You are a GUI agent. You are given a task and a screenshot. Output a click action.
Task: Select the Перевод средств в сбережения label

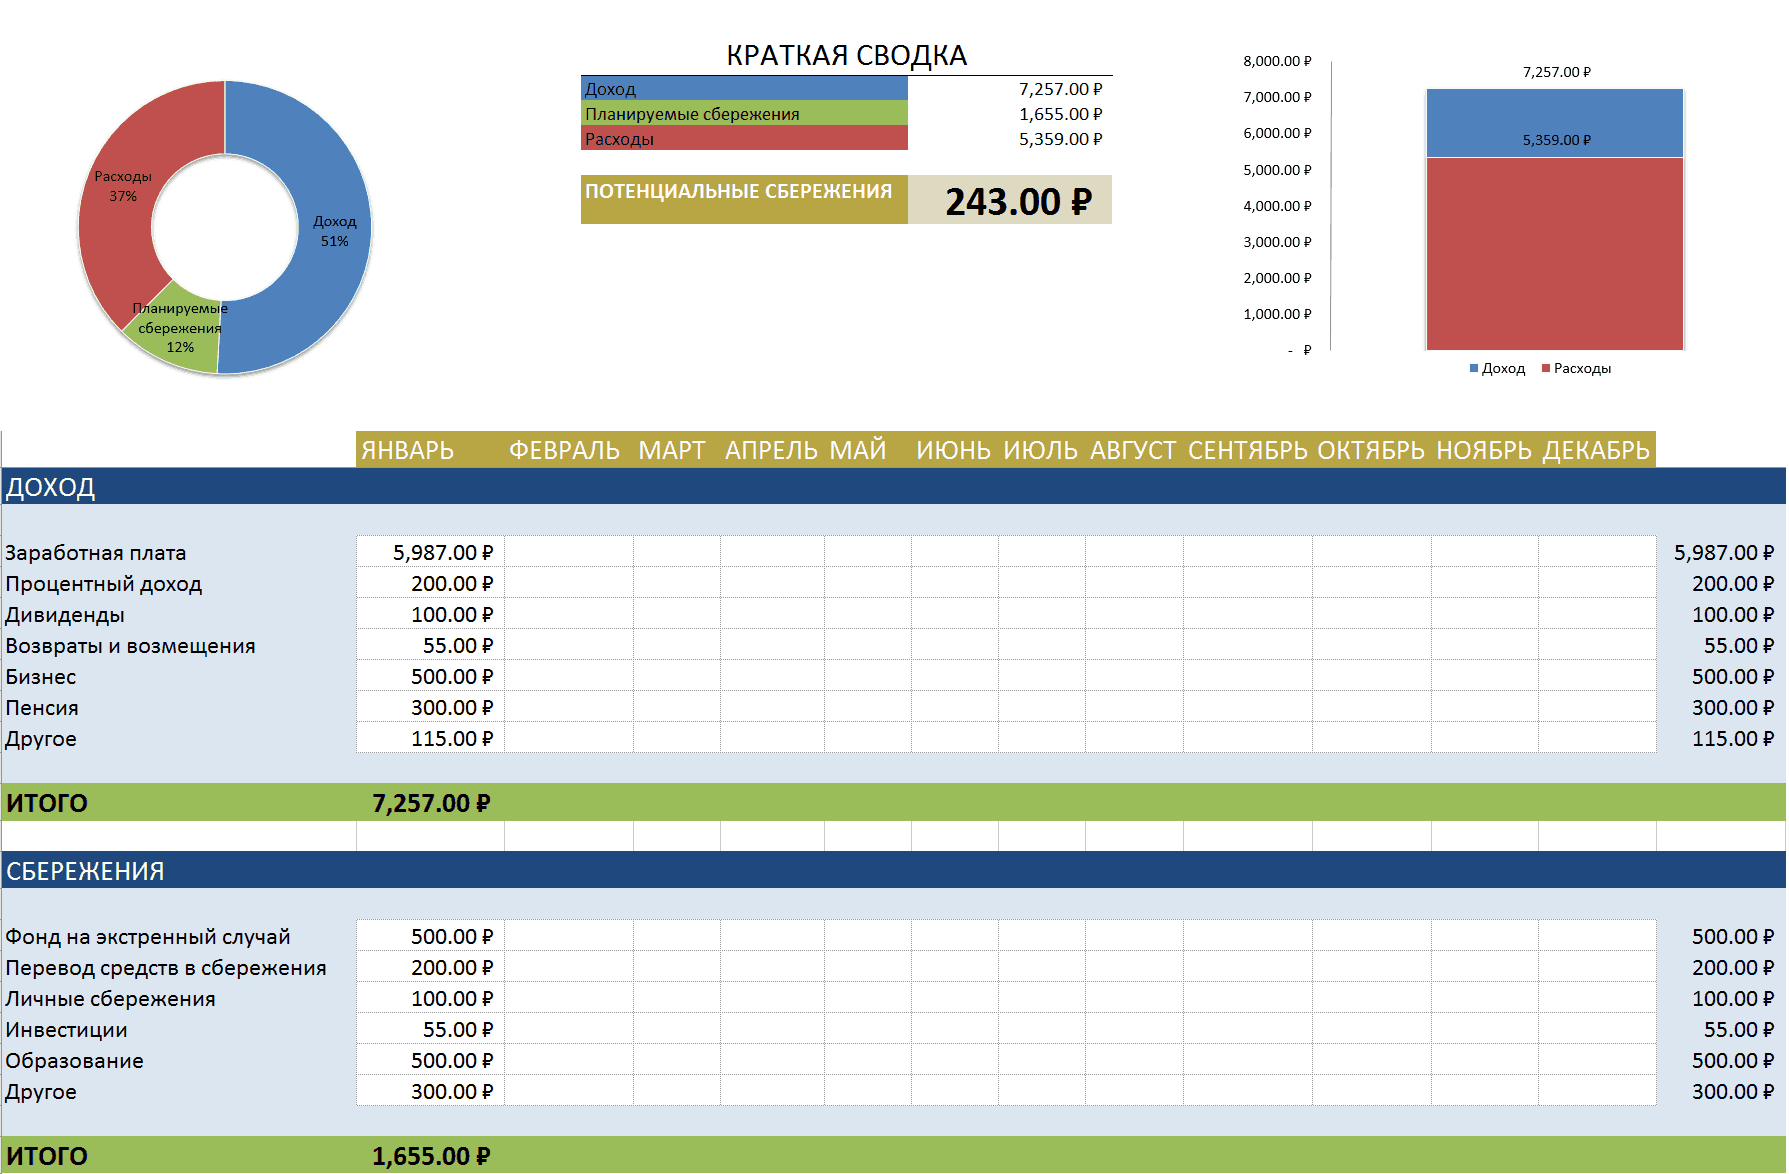point(166,967)
